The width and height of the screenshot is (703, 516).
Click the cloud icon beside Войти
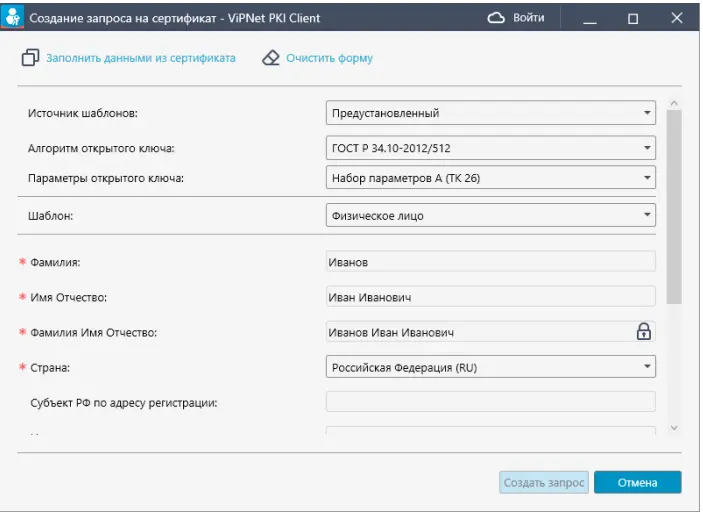pyautogui.click(x=496, y=18)
